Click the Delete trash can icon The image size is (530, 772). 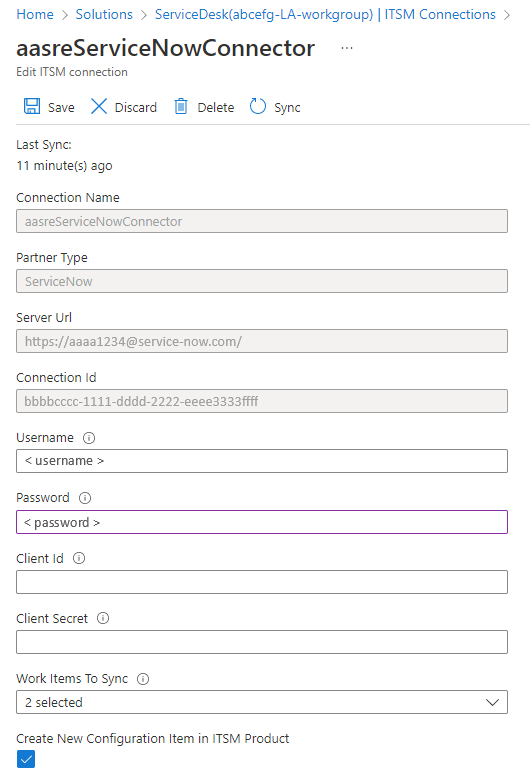pos(181,106)
